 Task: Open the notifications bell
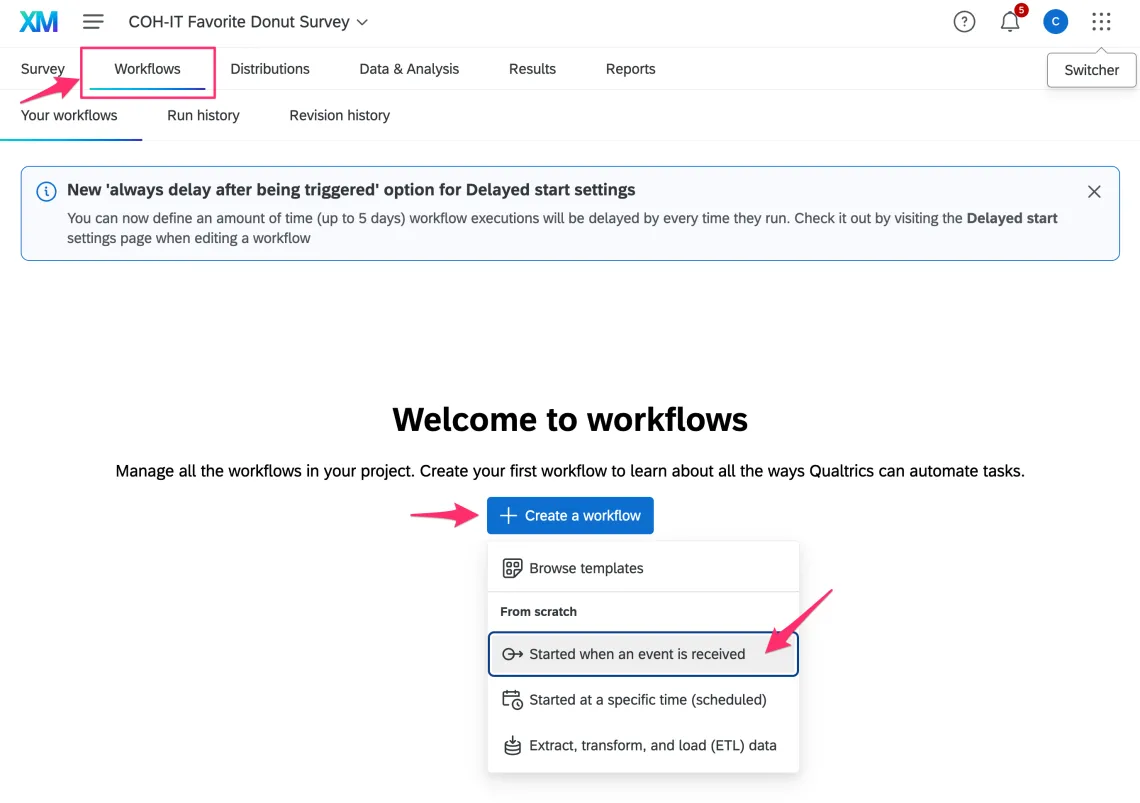(x=1009, y=22)
